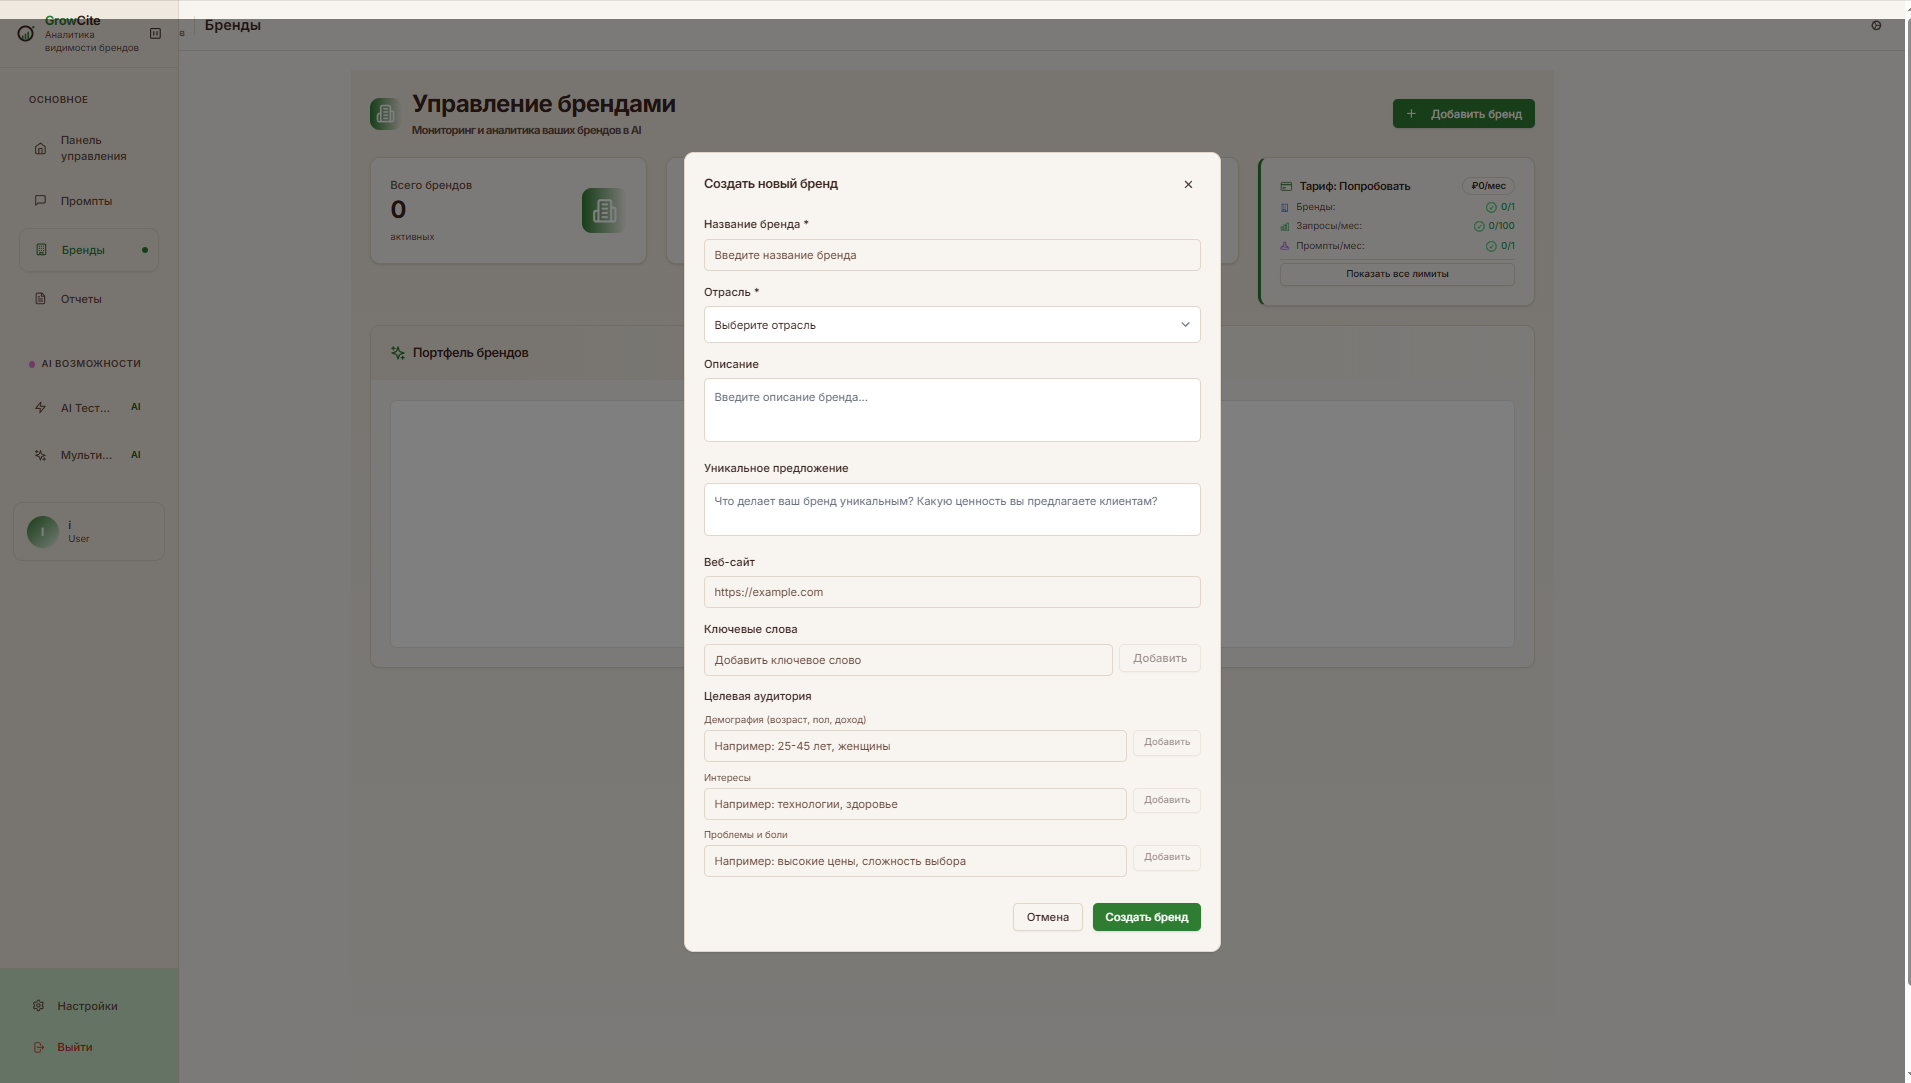Click the green Создать бренд button
Image resolution: width=1911 pixels, height=1083 pixels.
point(1146,917)
